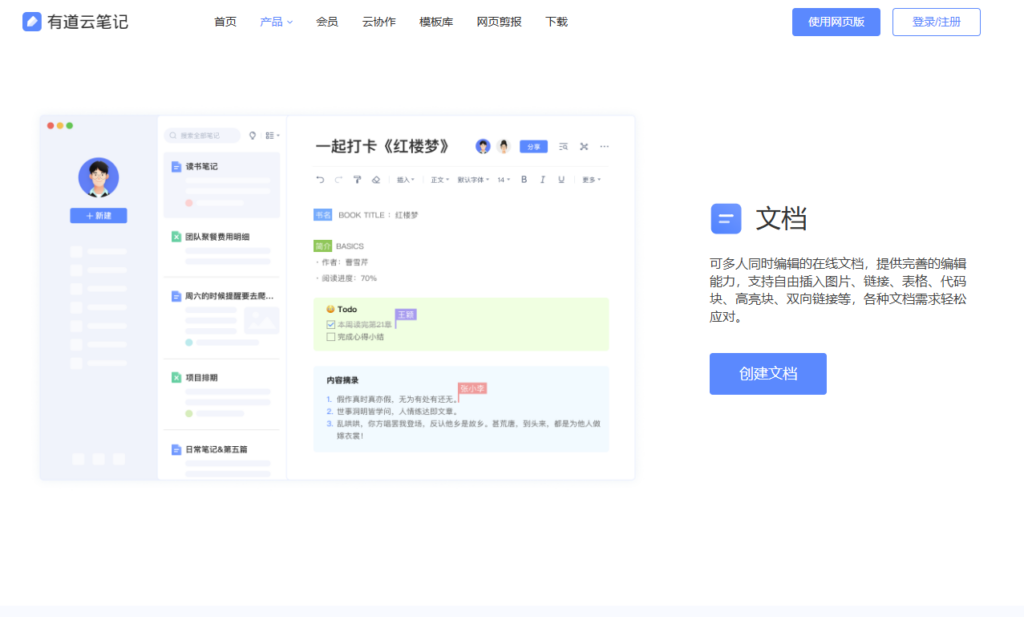Select the format painter icon
This screenshot has width=1024, height=617.
pos(357,179)
